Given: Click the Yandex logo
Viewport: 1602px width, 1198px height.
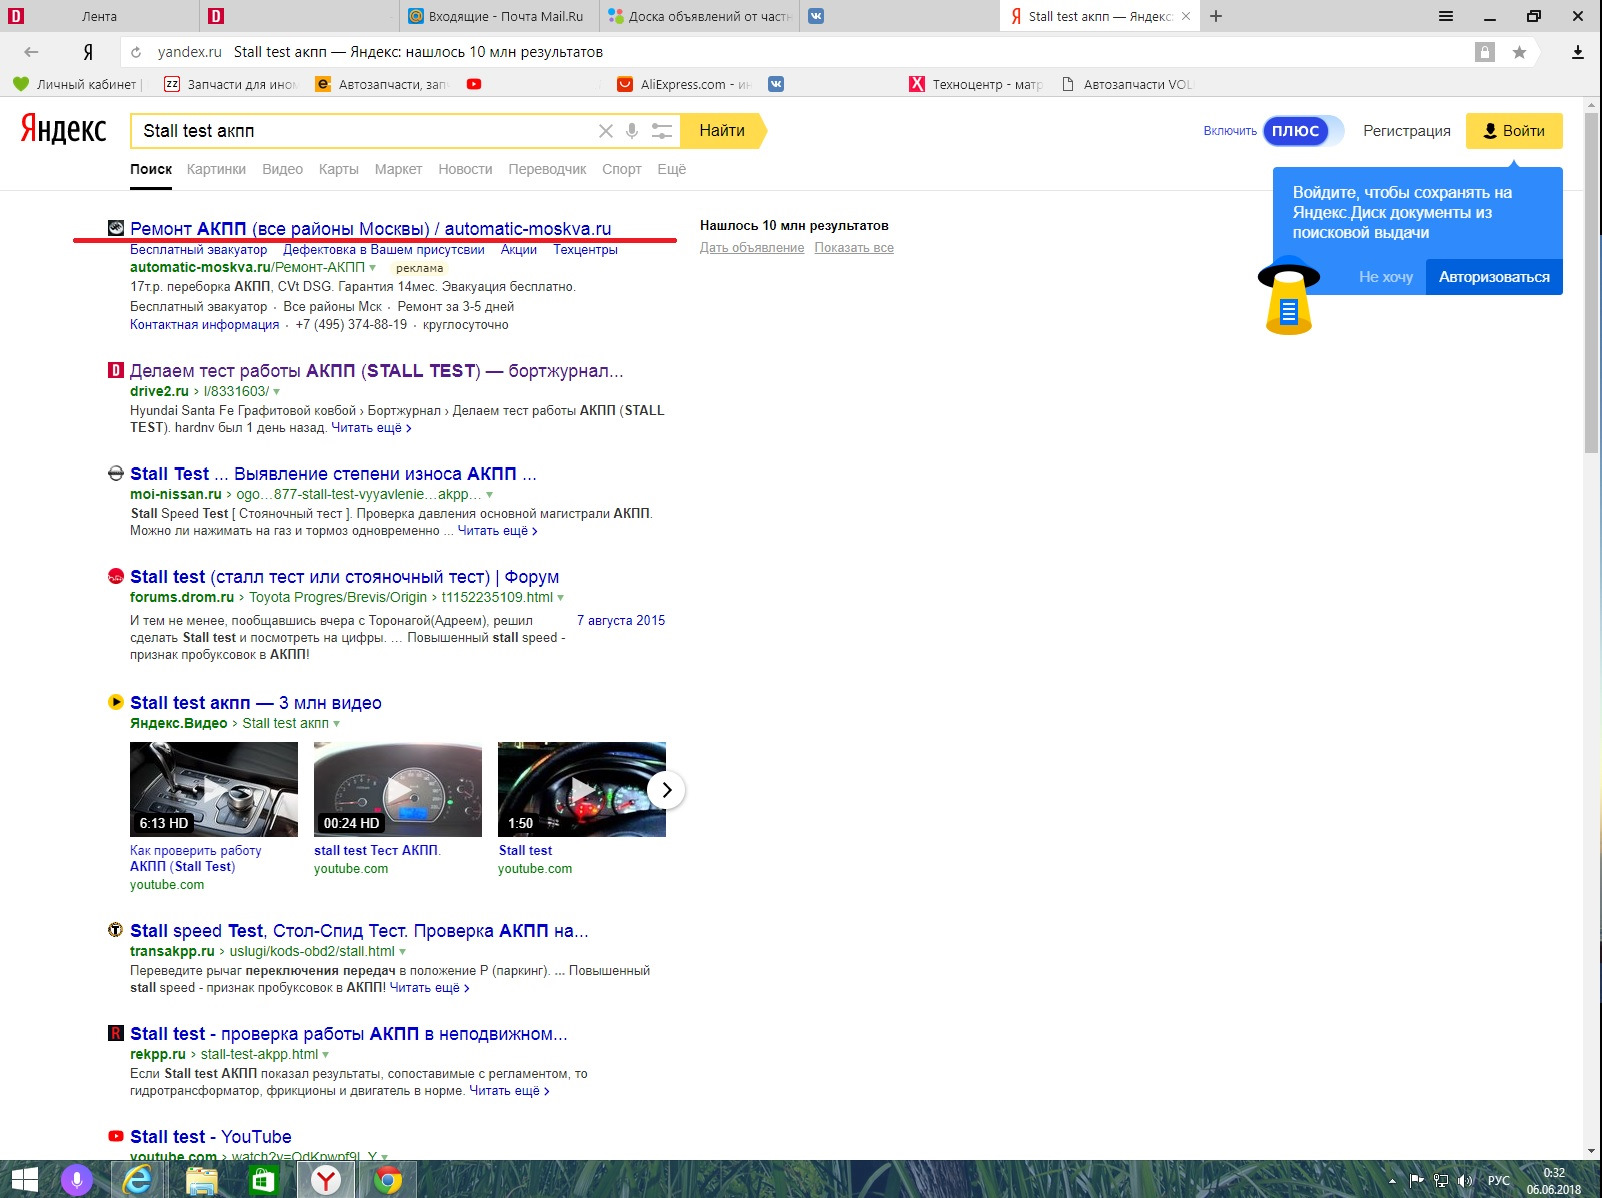Looking at the screenshot, I should pyautogui.click(x=63, y=130).
